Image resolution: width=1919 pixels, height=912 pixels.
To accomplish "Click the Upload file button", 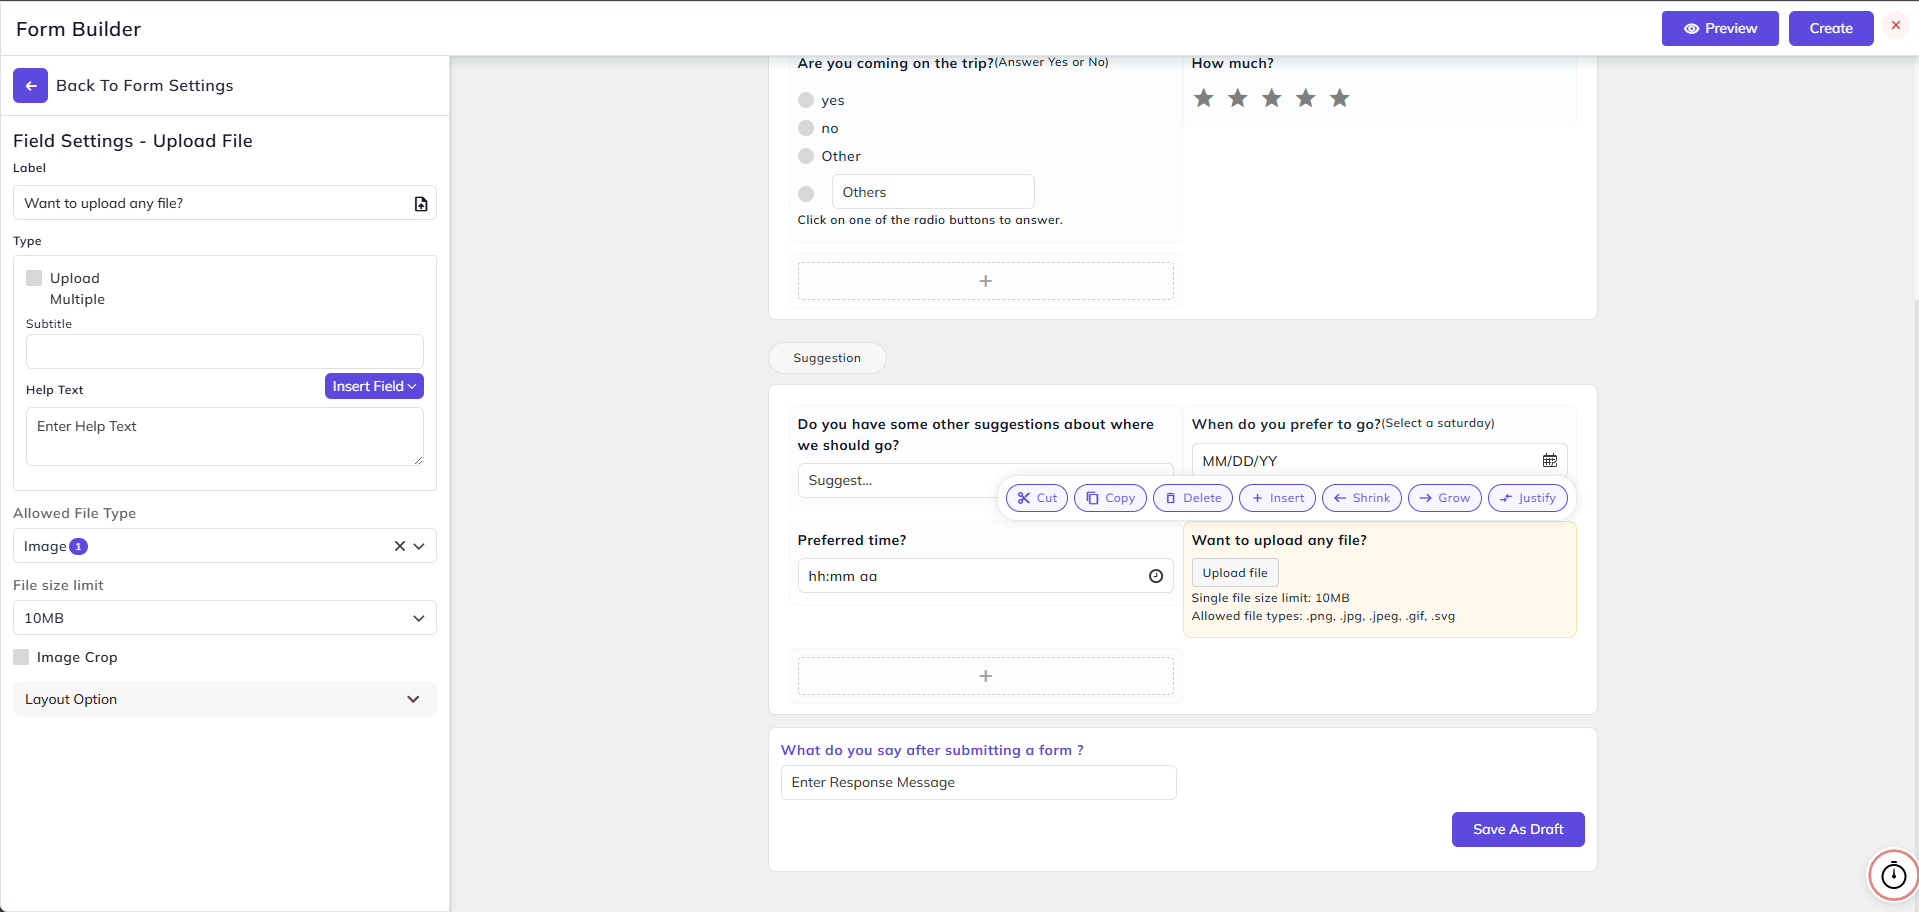I will pyautogui.click(x=1235, y=573).
